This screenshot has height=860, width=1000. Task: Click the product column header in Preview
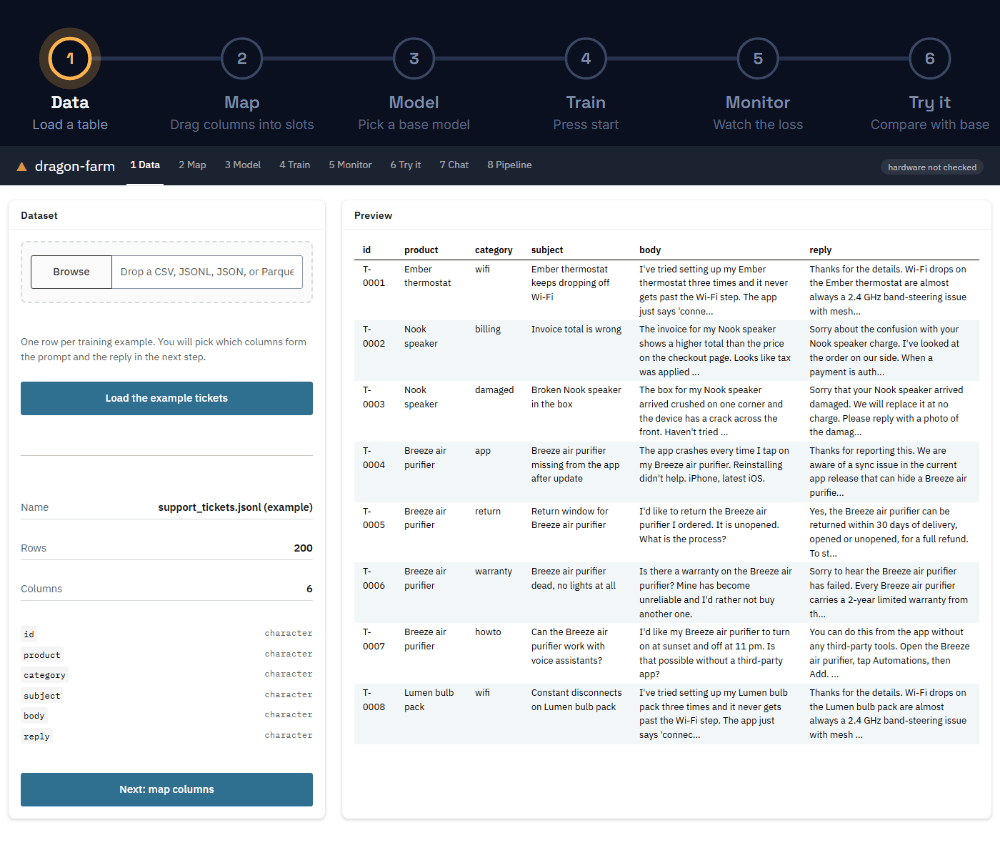click(x=421, y=250)
